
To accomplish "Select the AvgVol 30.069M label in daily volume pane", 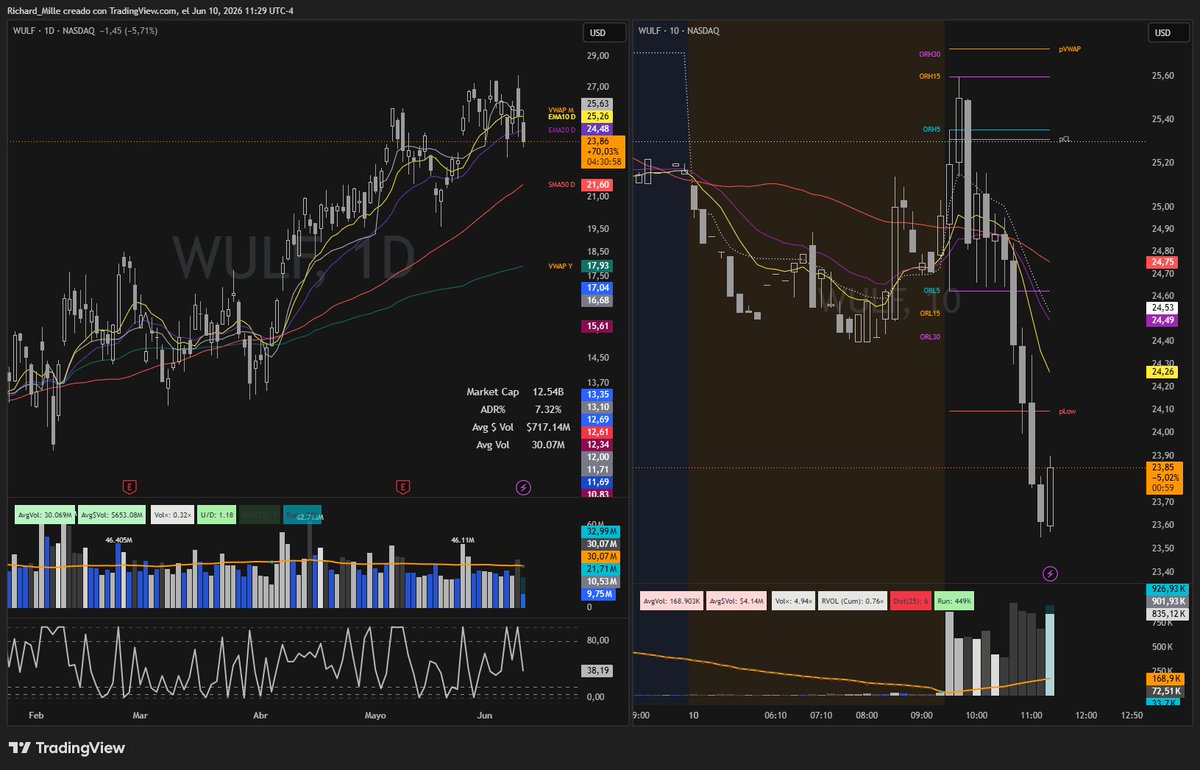I will coord(44,516).
